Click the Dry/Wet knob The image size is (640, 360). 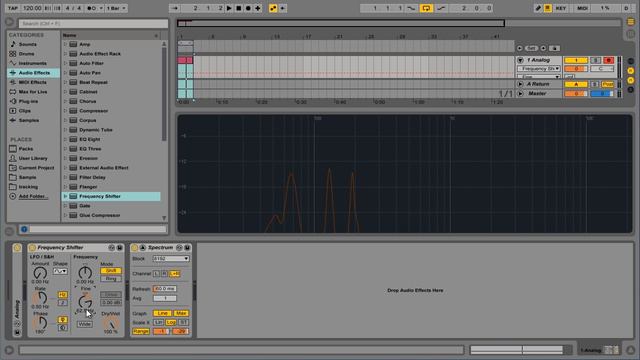click(x=110, y=324)
